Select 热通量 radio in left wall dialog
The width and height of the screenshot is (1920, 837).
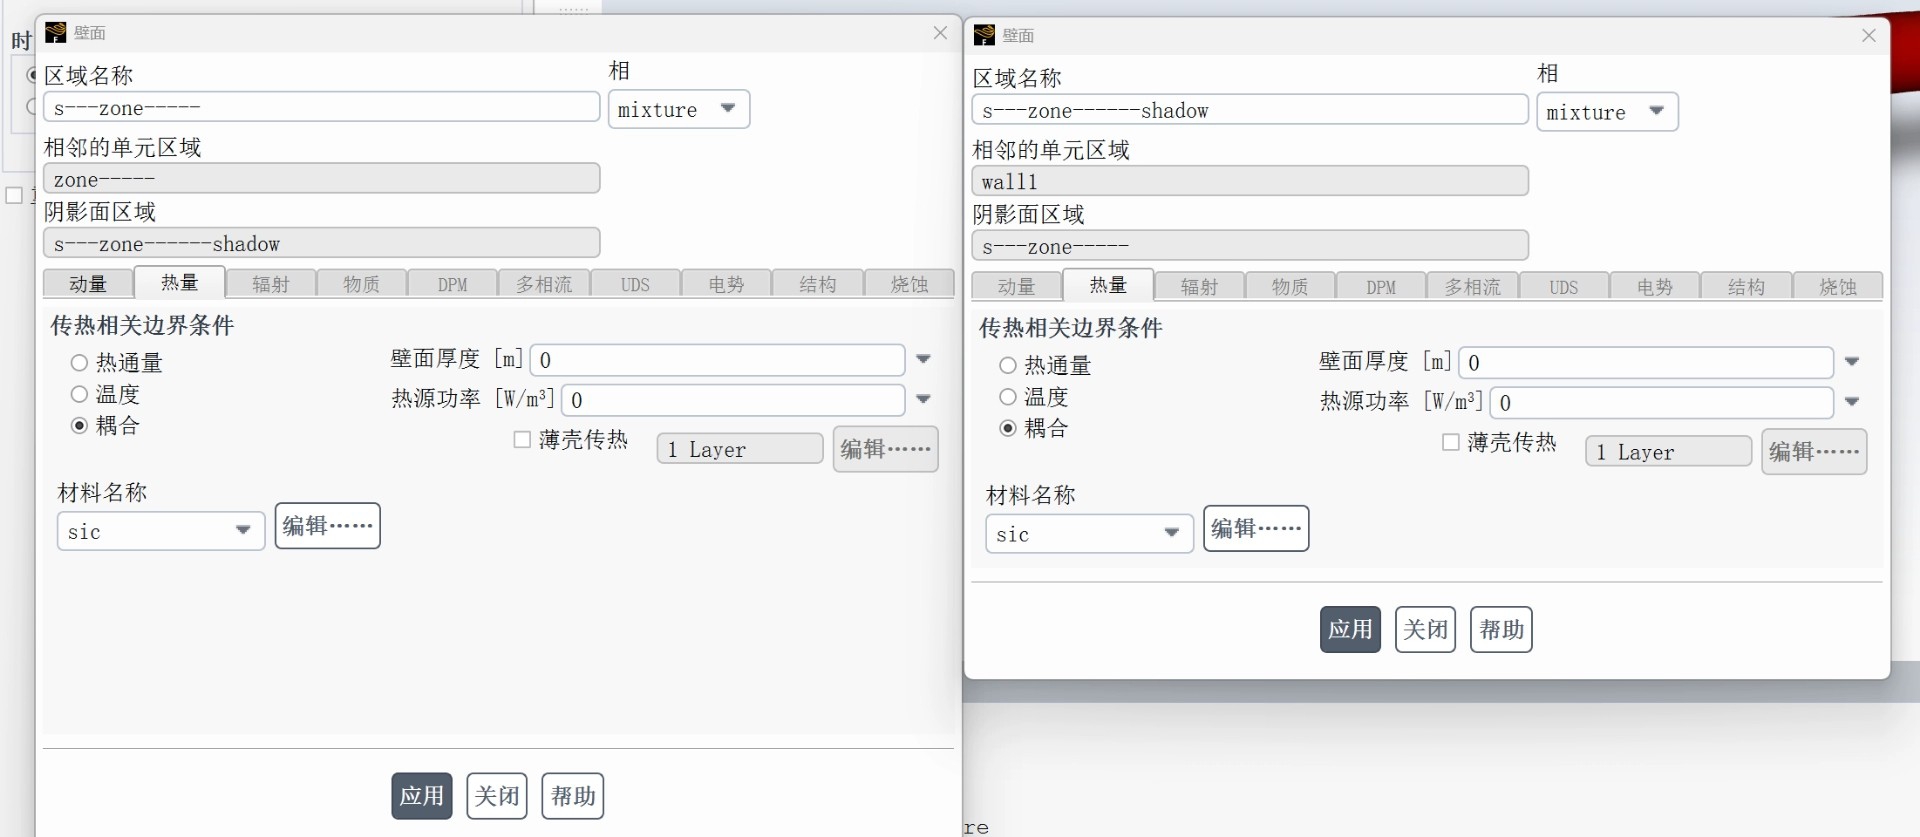click(x=79, y=363)
